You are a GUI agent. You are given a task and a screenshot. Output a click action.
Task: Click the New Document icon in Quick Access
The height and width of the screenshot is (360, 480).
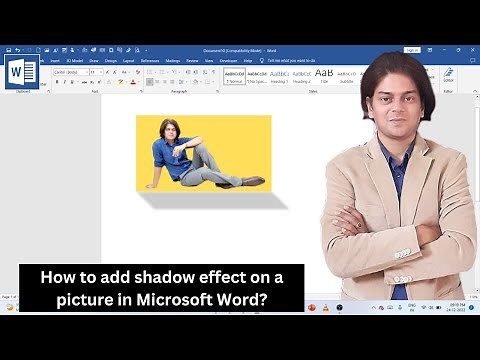(x=38, y=50)
